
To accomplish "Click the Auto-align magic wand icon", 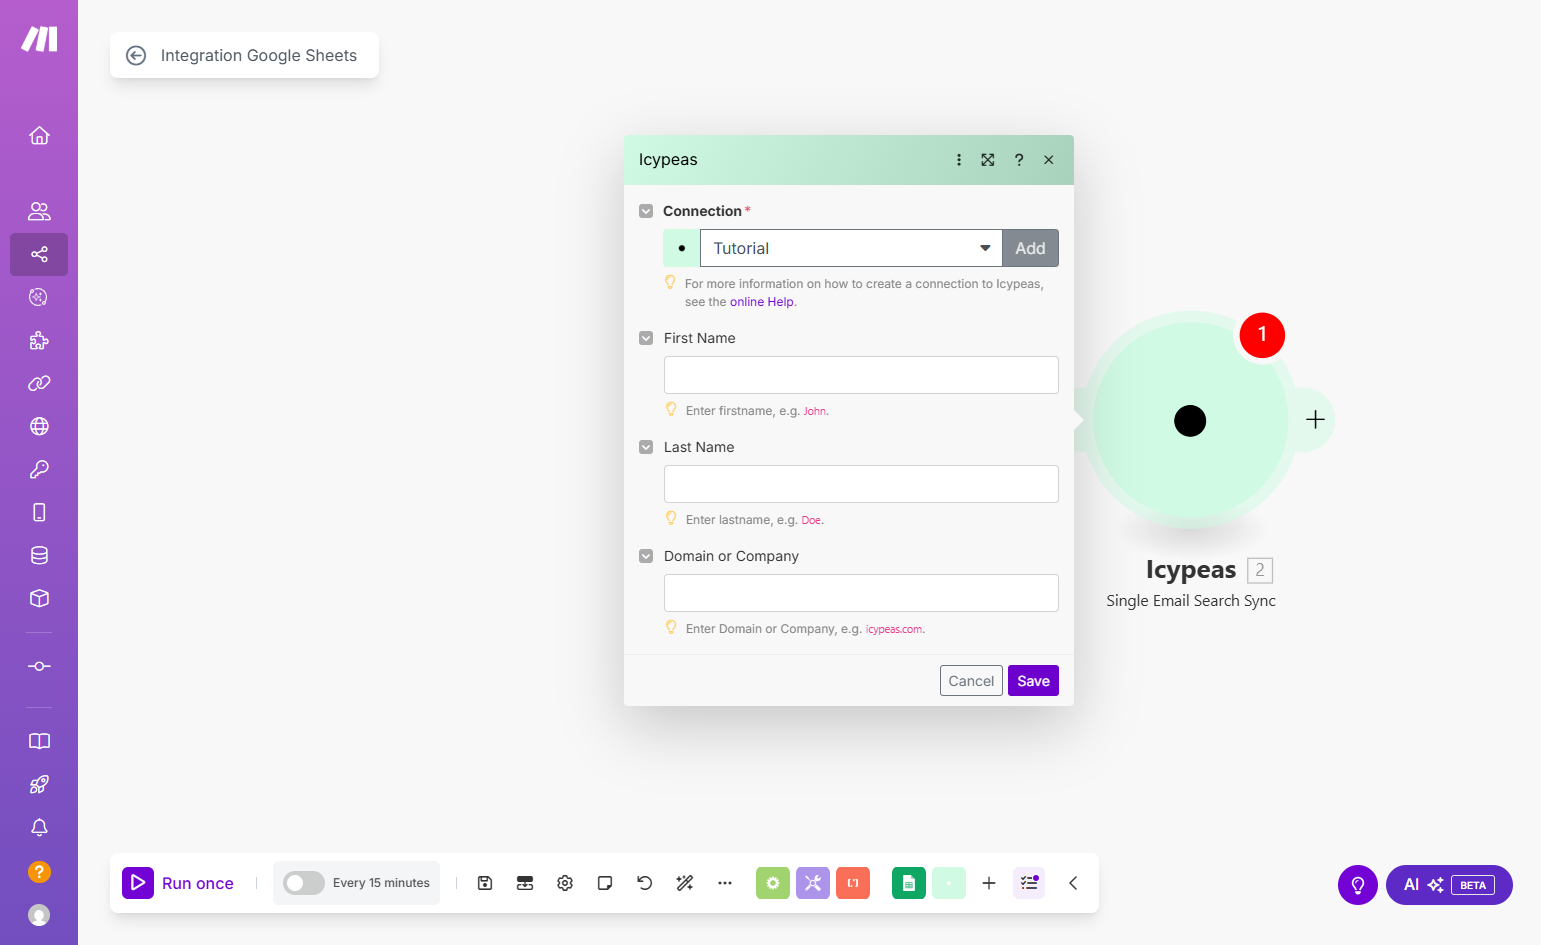I will pyautogui.click(x=685, y=883).
